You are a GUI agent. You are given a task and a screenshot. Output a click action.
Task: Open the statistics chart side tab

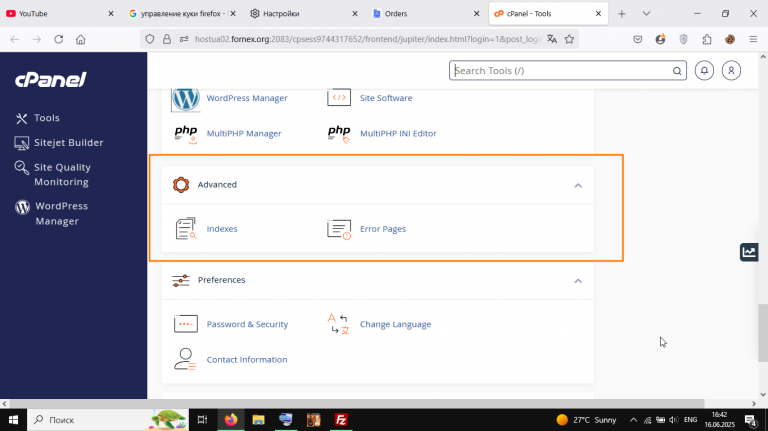tap(749, 252)
